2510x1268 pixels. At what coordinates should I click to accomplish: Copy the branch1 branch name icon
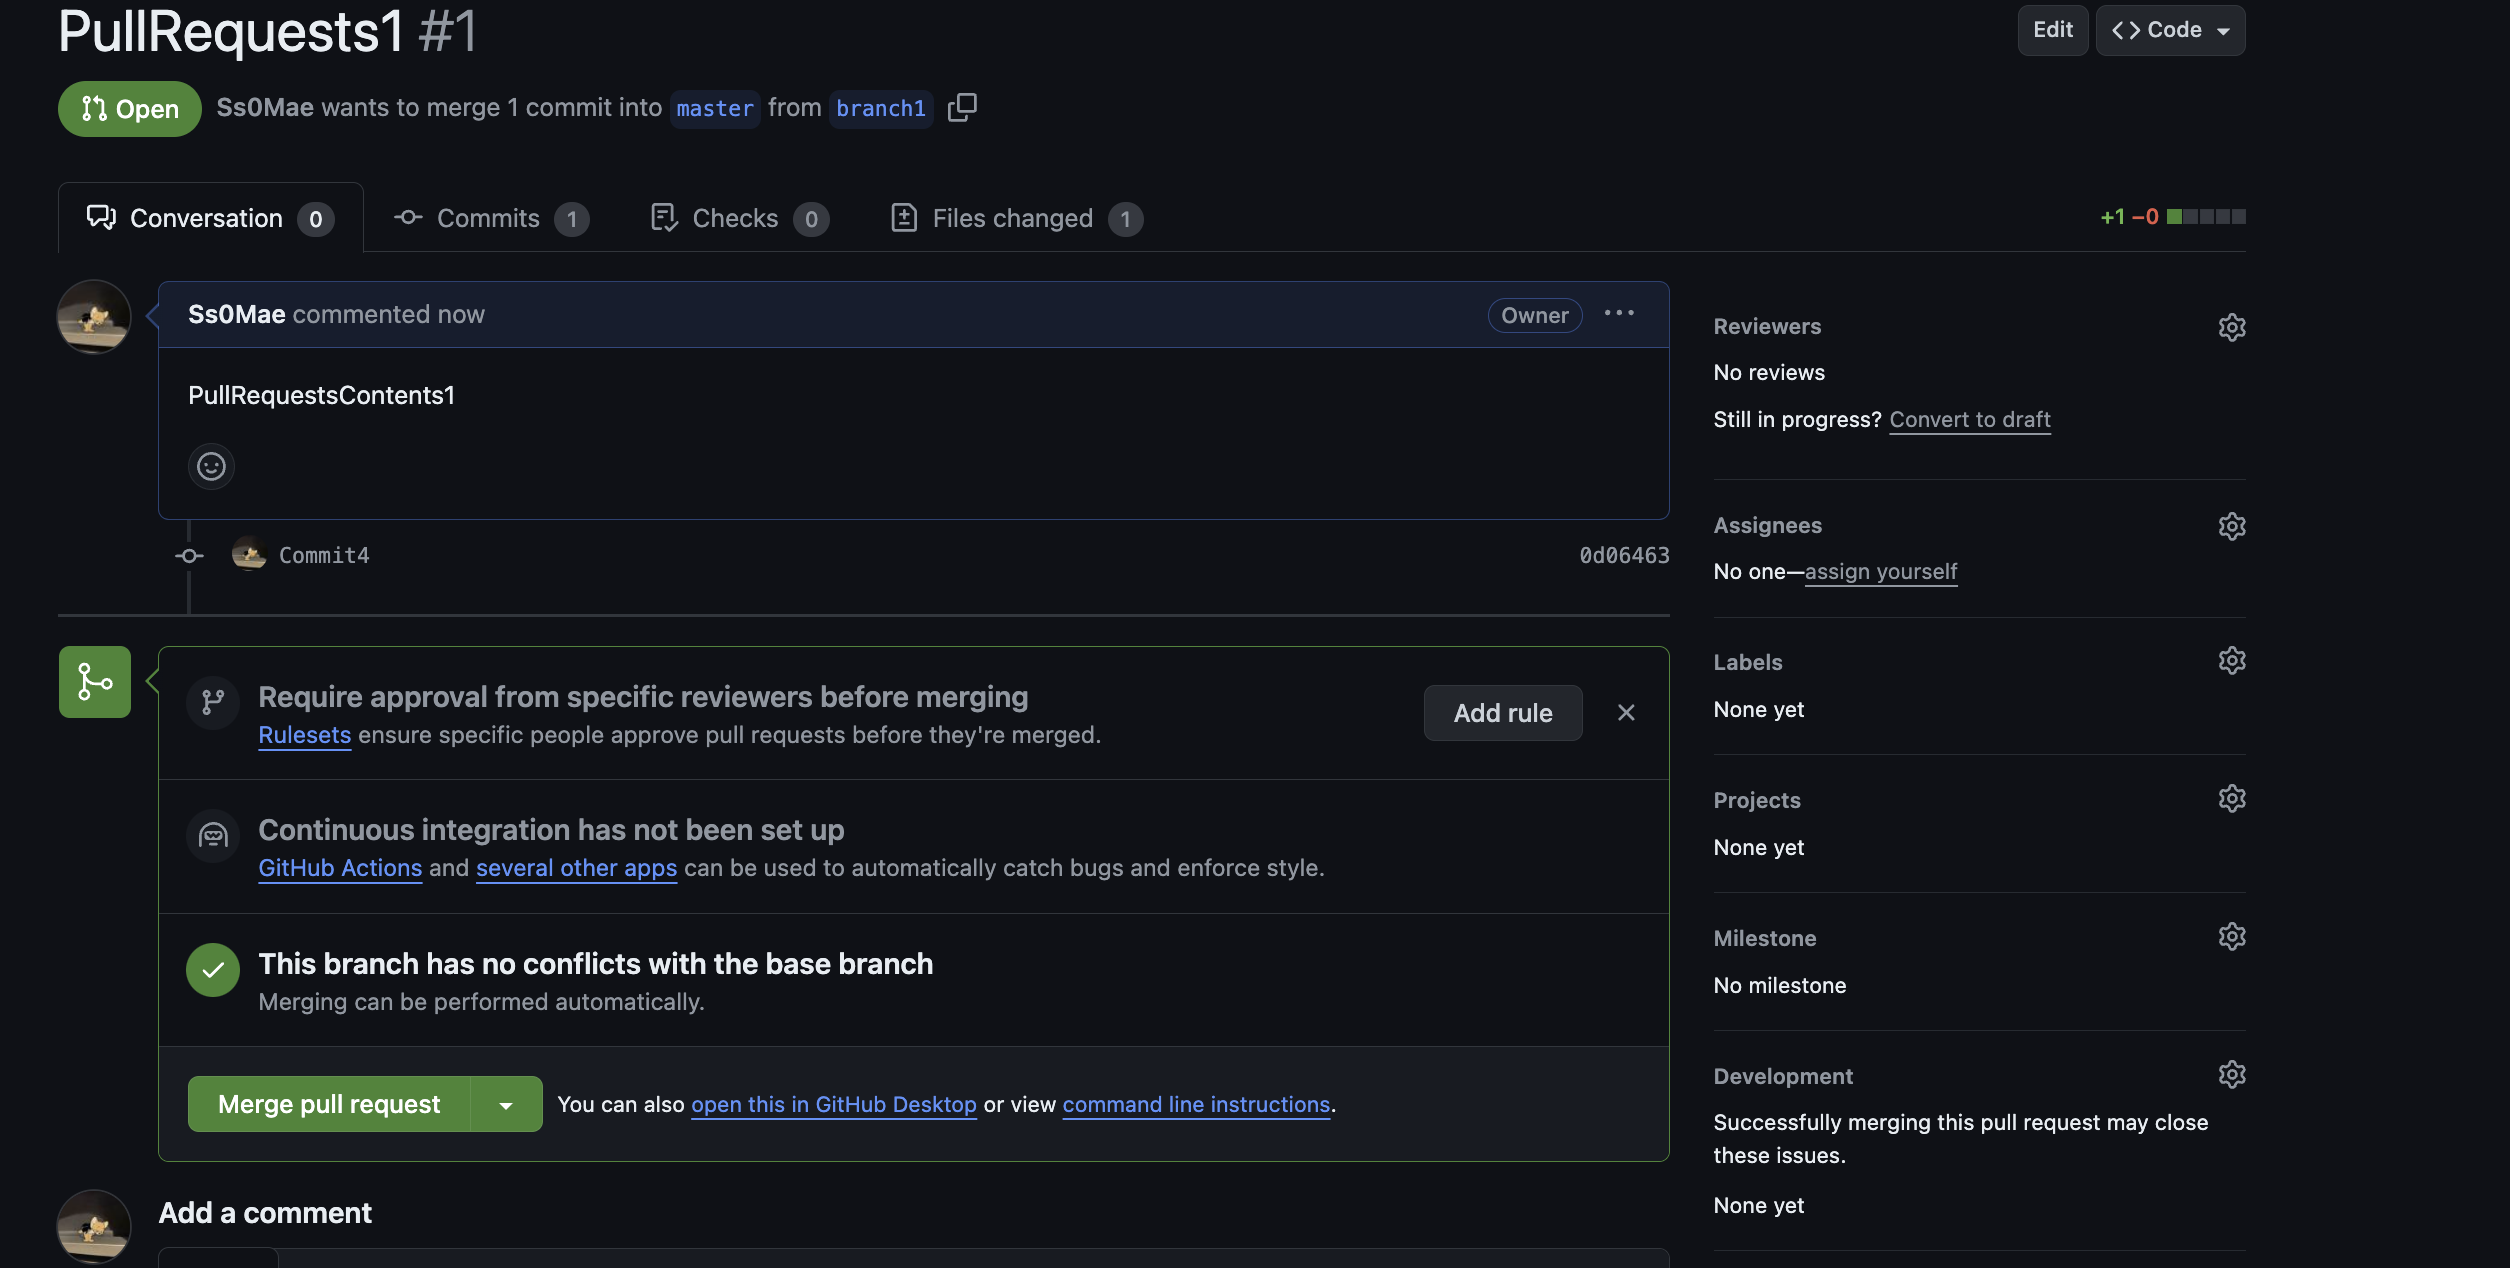click(x=962, y=107)
